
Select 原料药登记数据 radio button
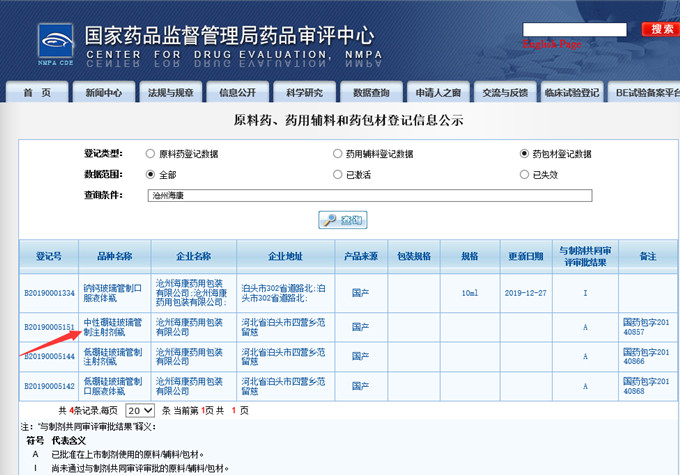point(151,154)
